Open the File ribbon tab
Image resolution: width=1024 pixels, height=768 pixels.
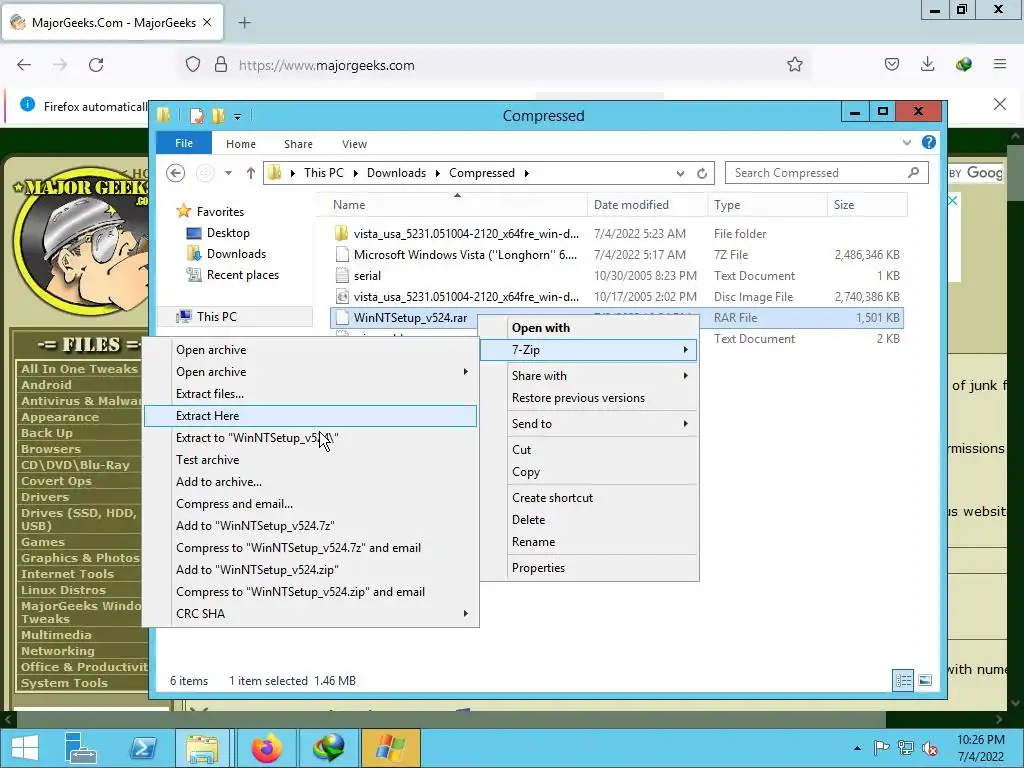[x=184, y=143]
